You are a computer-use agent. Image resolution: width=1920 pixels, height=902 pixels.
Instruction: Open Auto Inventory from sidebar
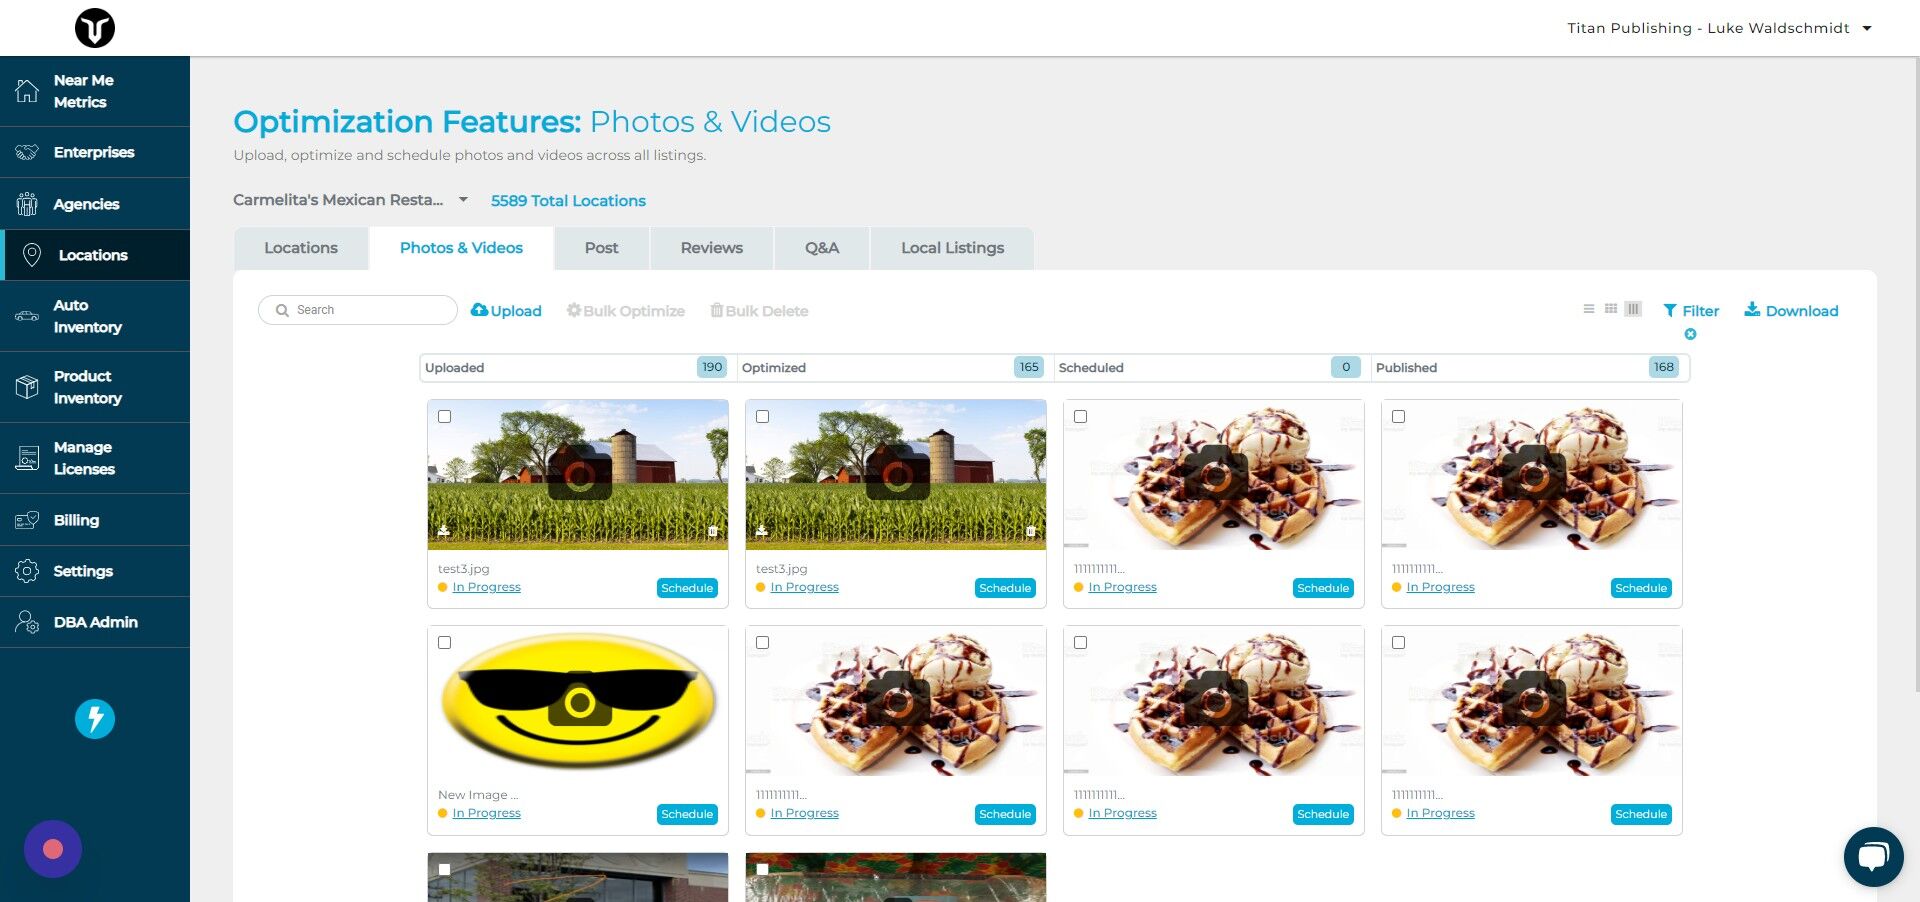[x=95, y=316]
